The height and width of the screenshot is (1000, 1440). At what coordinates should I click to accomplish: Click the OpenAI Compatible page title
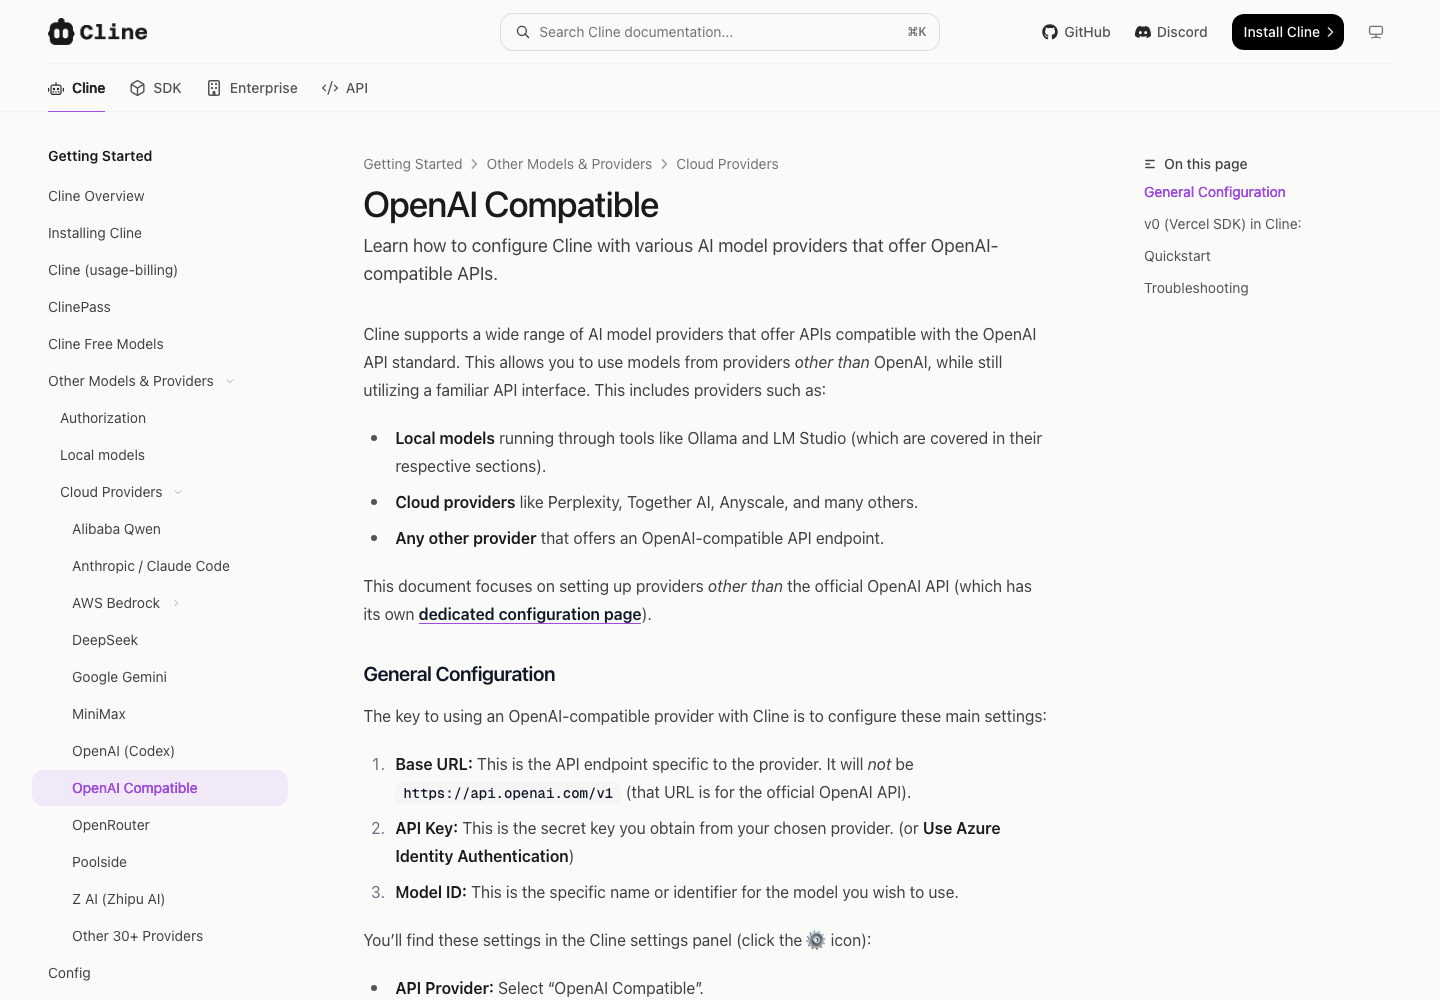511,205
